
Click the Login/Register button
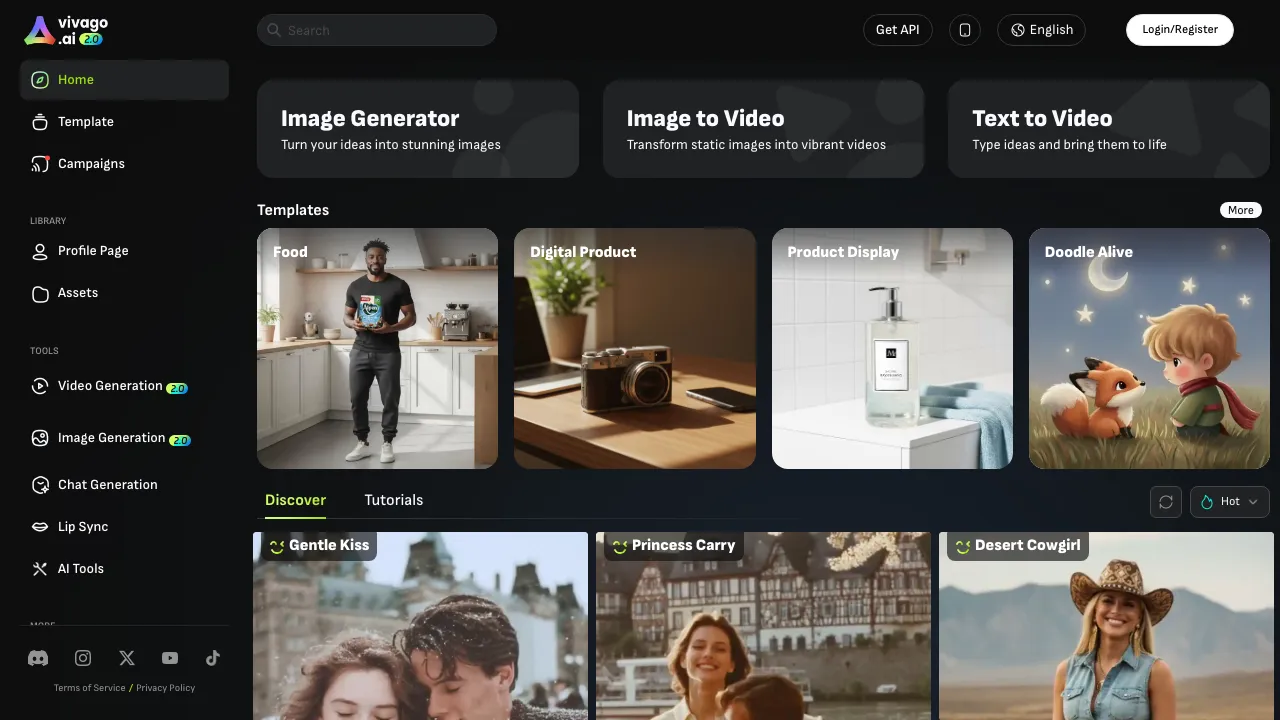click(1180, 30)
